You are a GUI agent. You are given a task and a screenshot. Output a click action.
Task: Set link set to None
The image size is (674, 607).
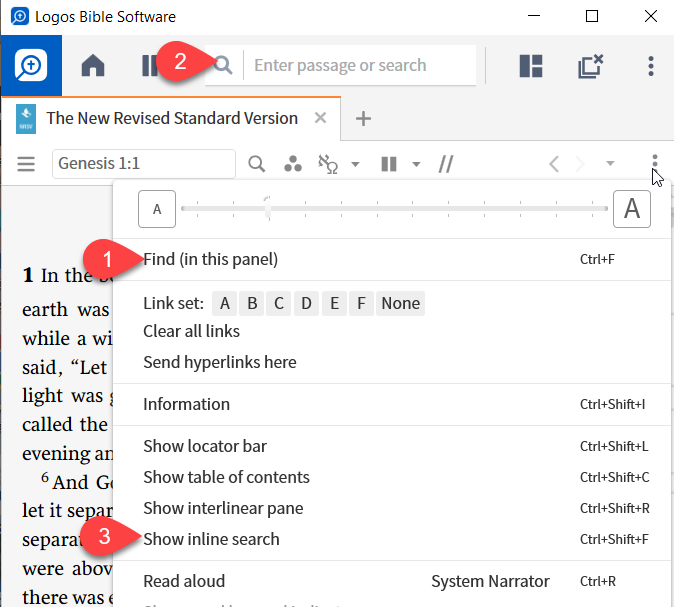point(401,304)
